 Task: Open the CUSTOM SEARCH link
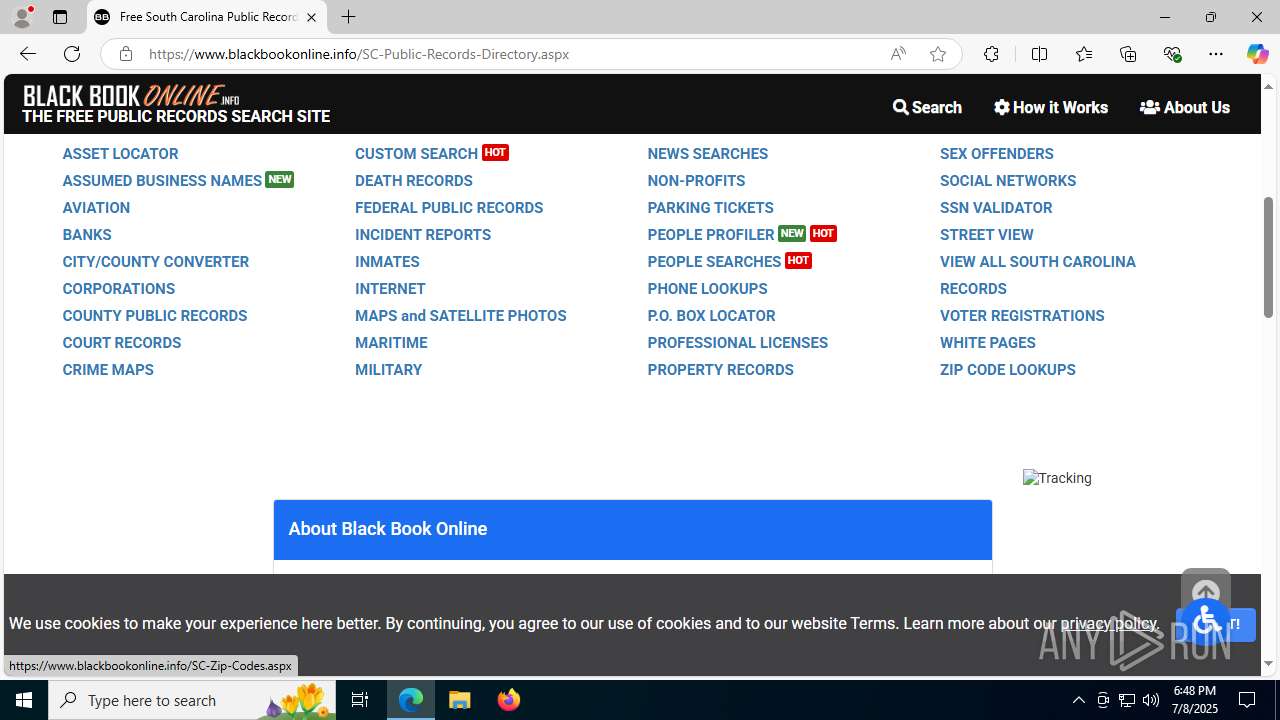point(416,154)
